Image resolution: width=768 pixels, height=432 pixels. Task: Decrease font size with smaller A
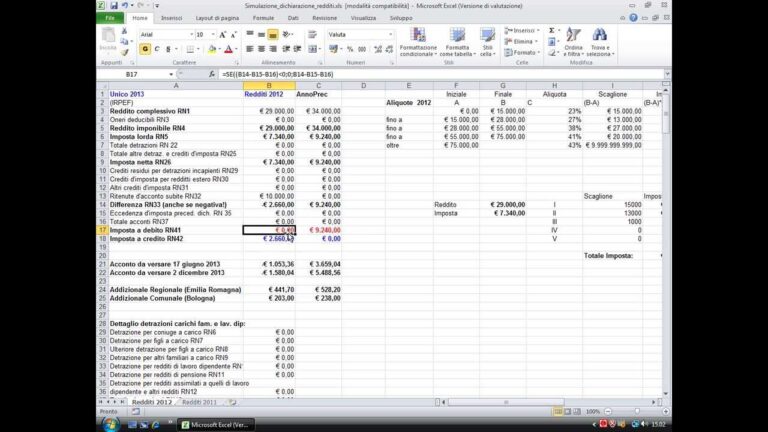(234, 35)
